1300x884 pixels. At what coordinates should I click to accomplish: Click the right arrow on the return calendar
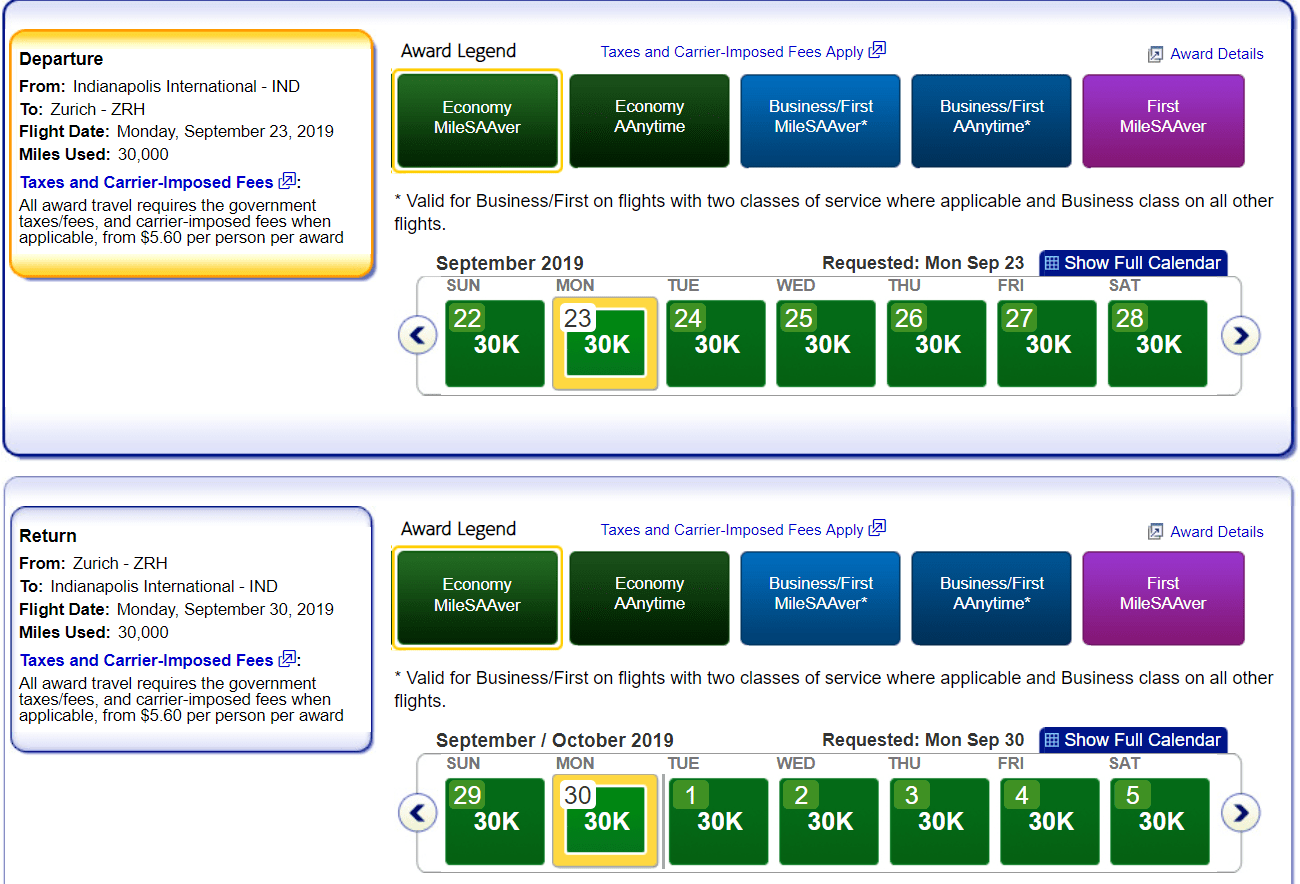point(1240,813)
